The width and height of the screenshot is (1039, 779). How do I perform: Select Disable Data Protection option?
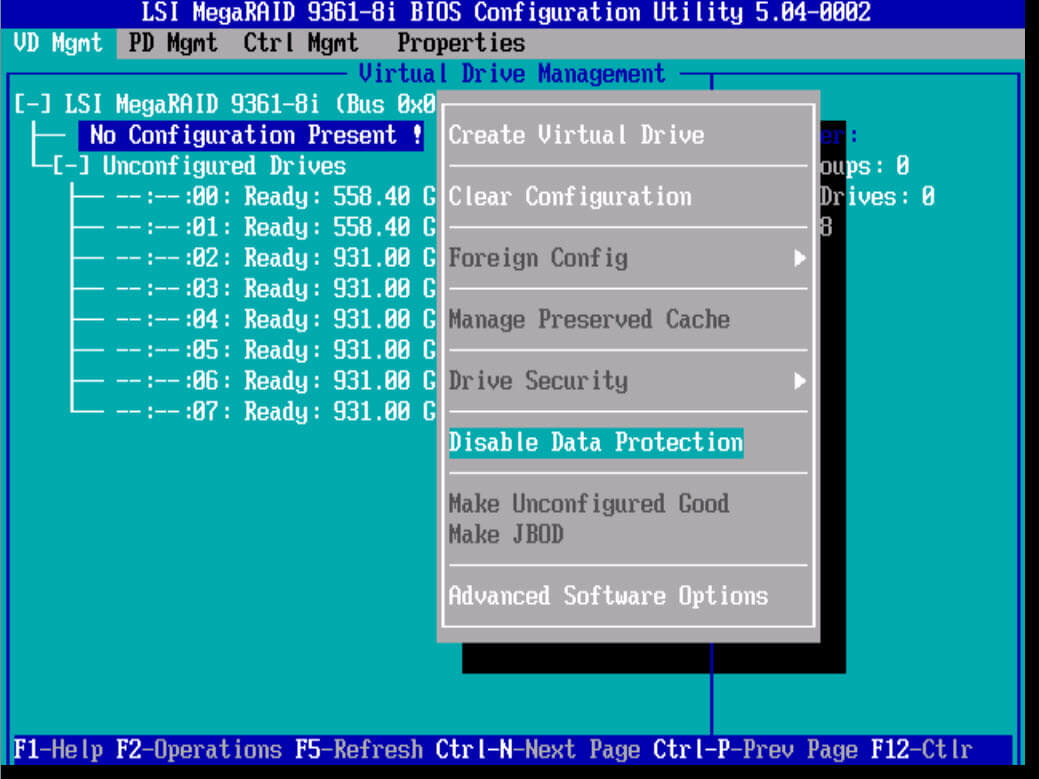coord(595,442)
